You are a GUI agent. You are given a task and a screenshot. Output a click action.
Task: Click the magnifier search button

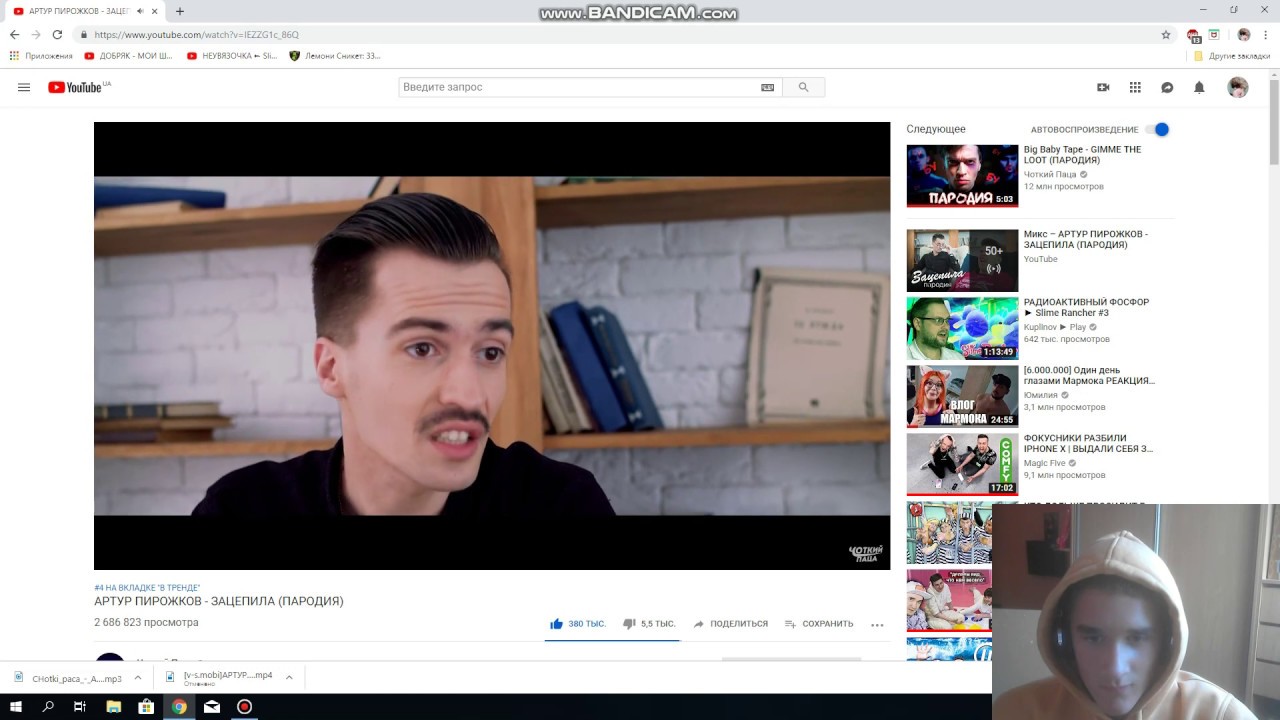pos(803,87)
